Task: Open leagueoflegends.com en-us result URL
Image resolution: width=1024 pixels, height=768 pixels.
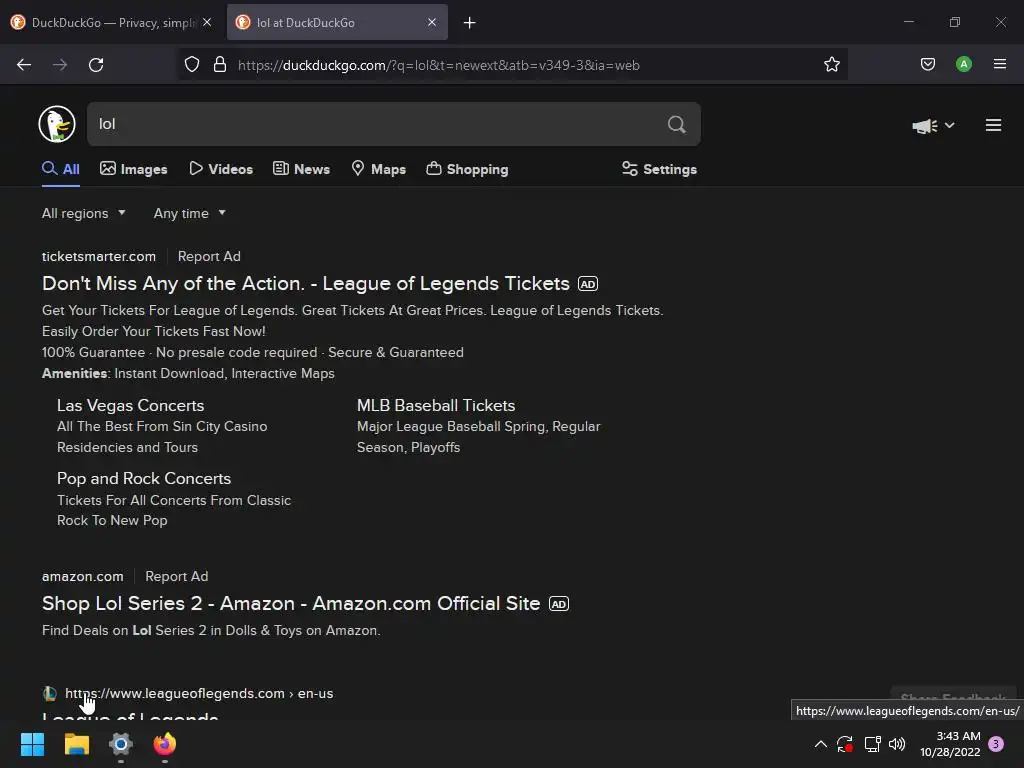Action: tap(199, 694)
